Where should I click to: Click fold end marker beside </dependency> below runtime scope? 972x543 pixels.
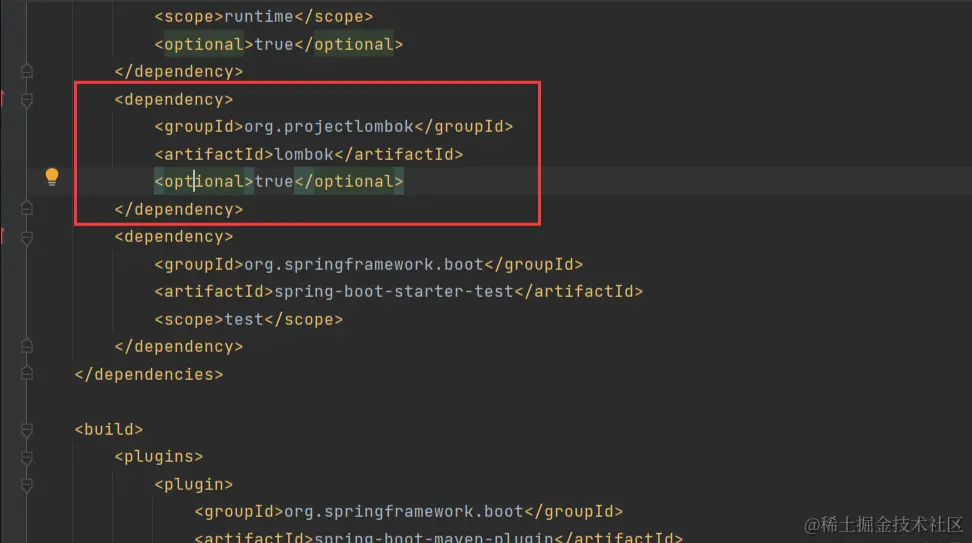[x=27, y=71]
